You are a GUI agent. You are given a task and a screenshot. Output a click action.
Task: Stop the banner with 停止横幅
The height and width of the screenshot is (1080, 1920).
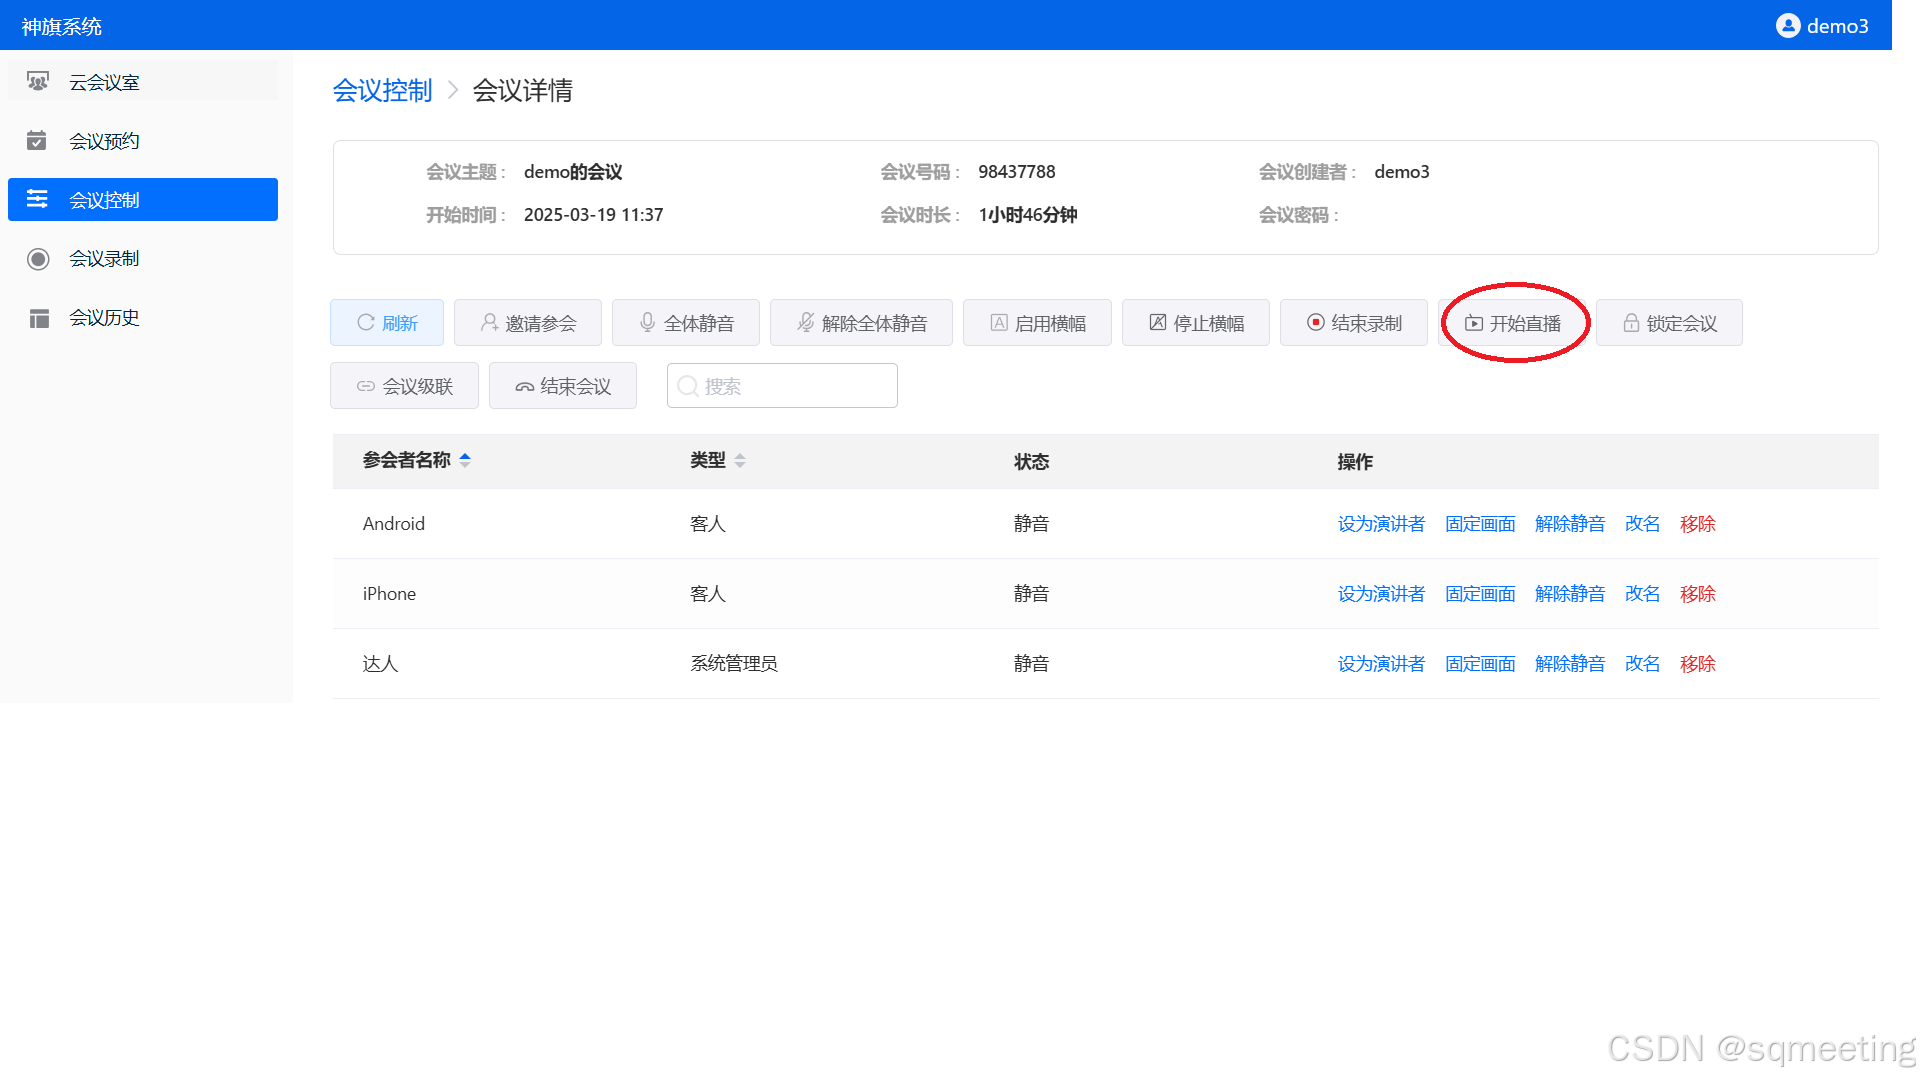pos(1196,323)
